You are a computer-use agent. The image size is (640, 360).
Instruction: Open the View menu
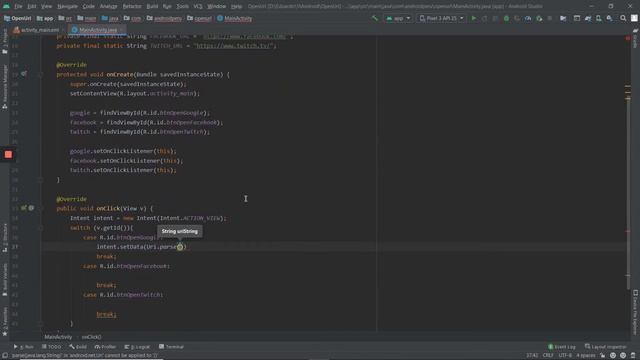47,7
